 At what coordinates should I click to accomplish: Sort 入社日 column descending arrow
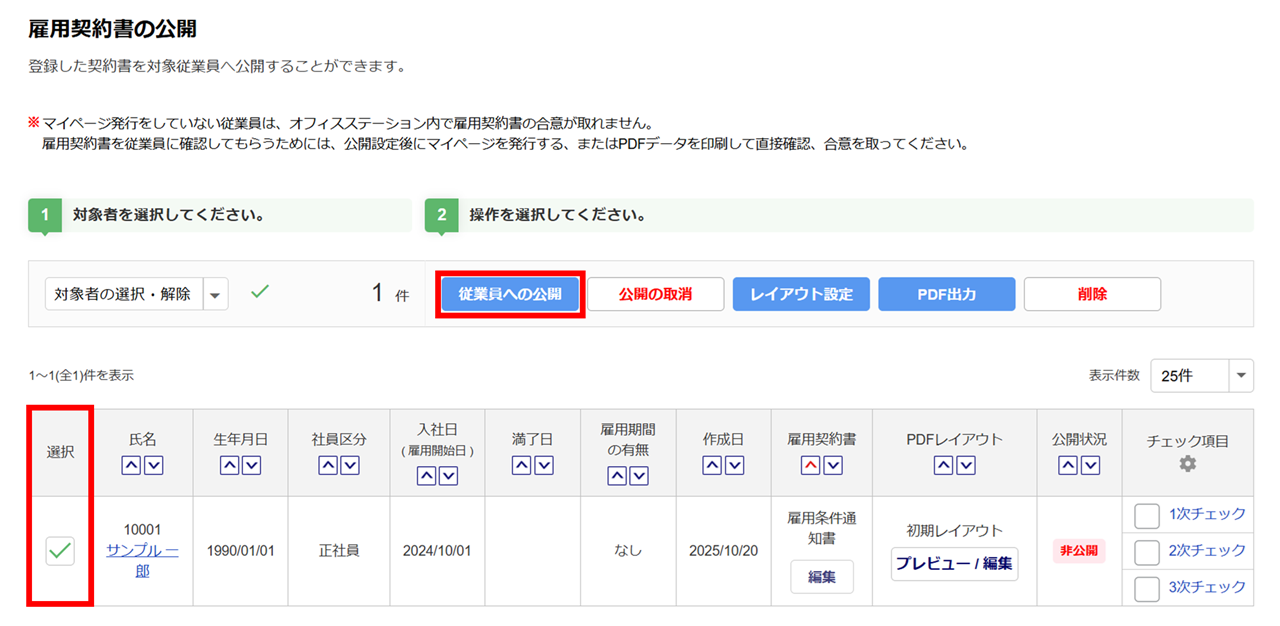coord(447,477)
